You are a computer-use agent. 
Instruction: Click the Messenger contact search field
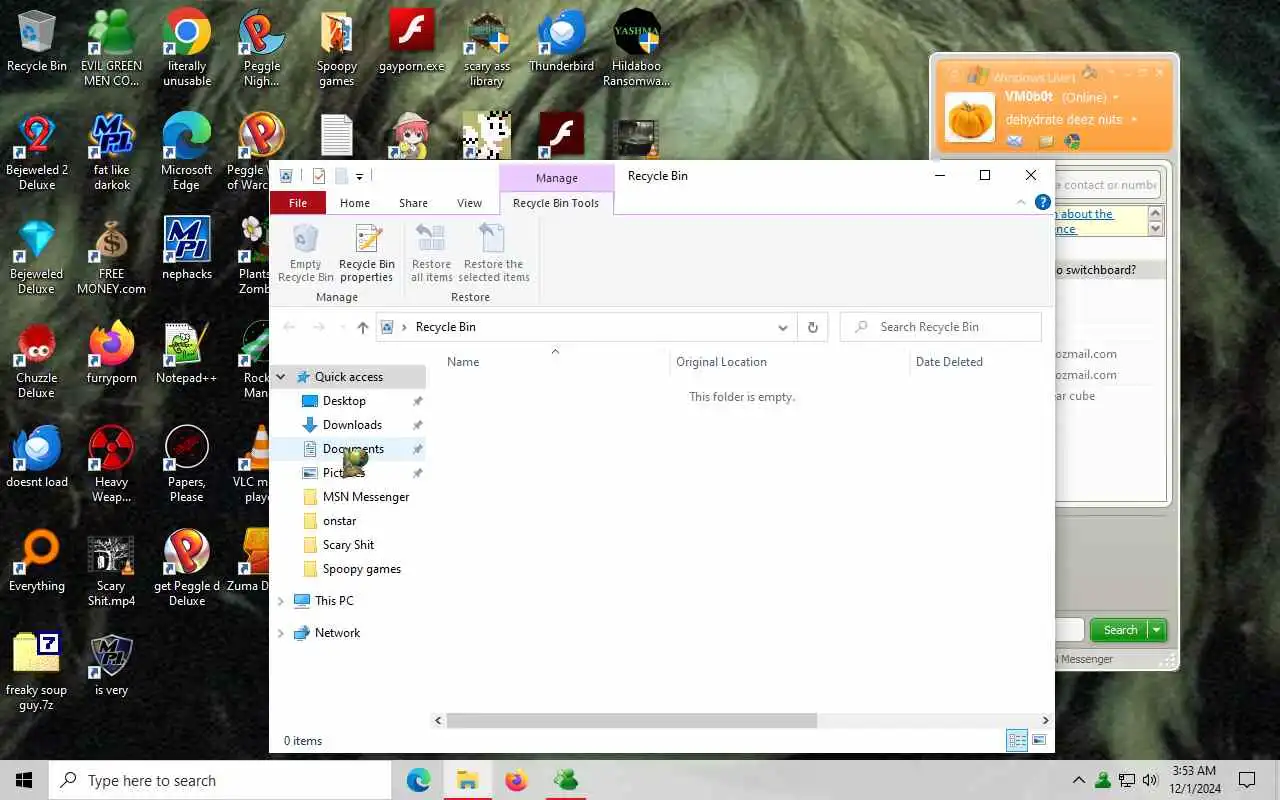(x=1108, y=185)
